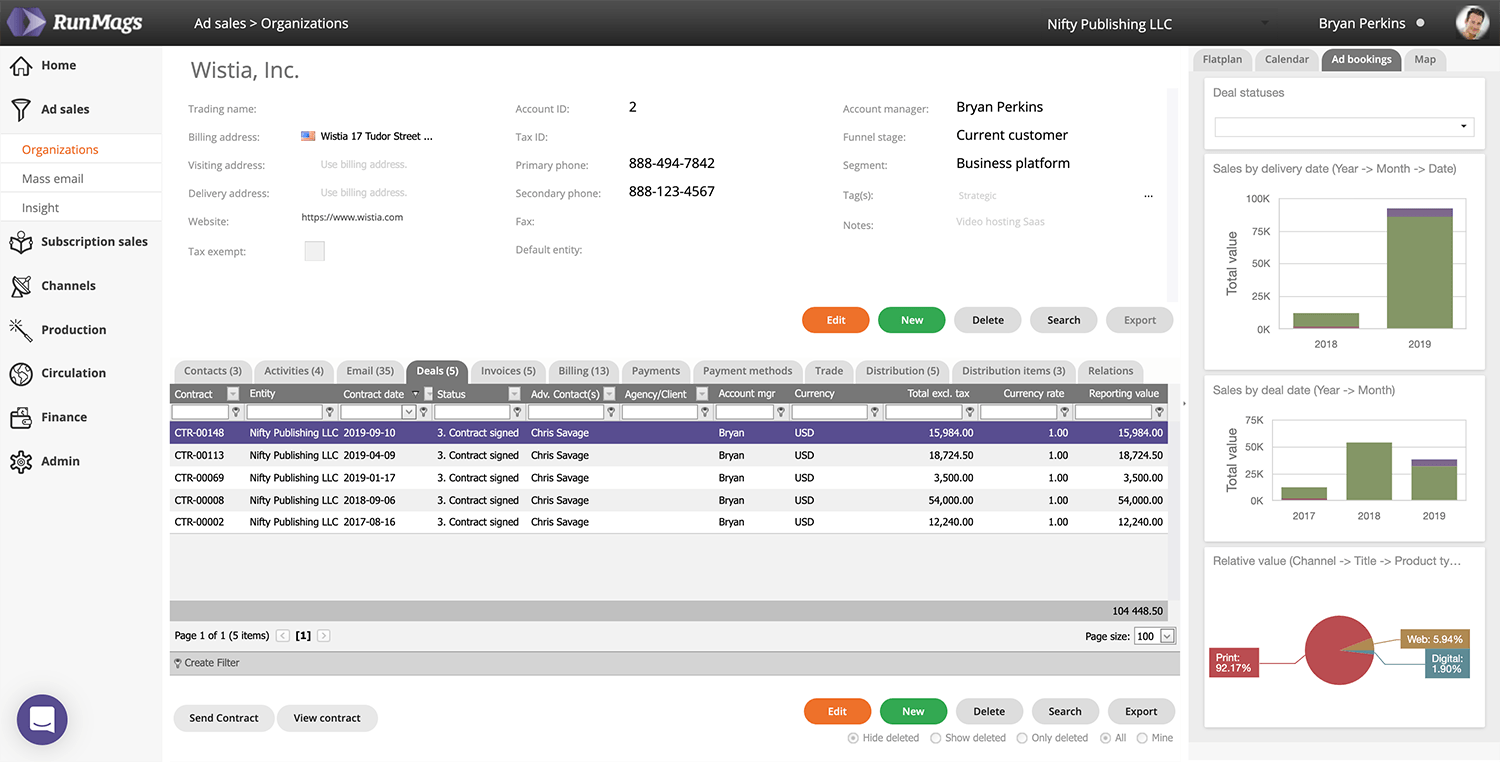Open the Home section house icon
Image resolution: width=1500 pixels, height=762 pixels.
pos(21,66)
